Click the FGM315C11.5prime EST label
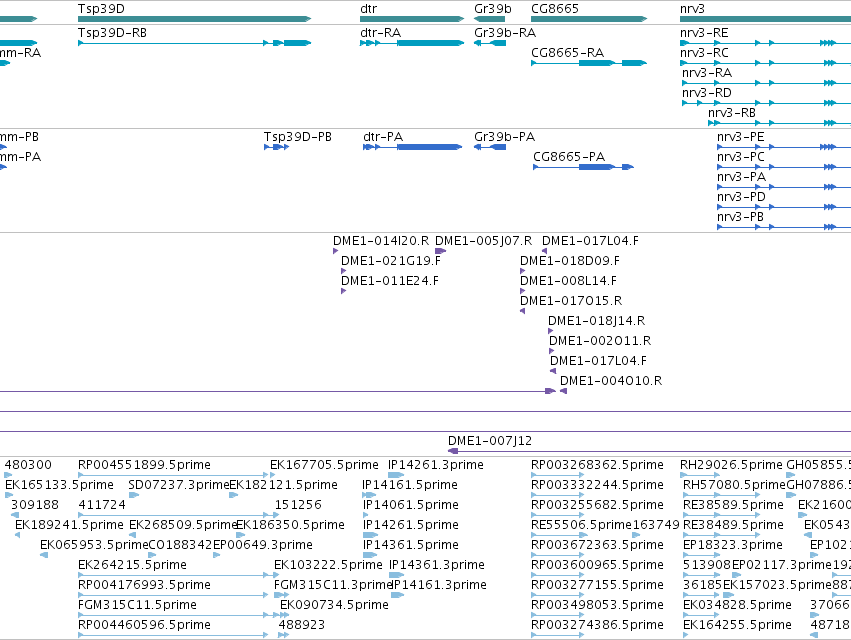This screenshot has width=851, height=640. pos(137,606)
